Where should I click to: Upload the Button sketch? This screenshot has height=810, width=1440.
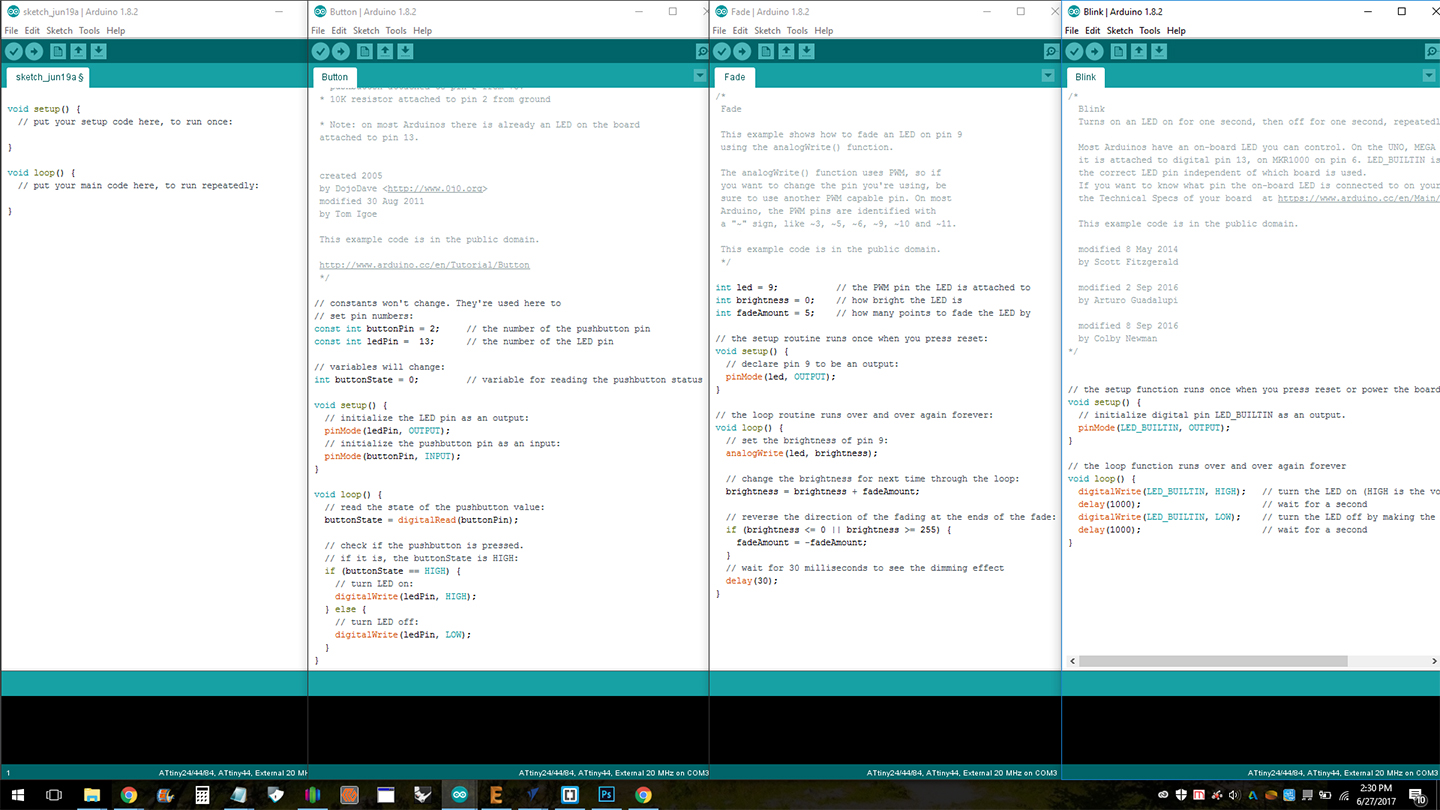coord(341,52)
